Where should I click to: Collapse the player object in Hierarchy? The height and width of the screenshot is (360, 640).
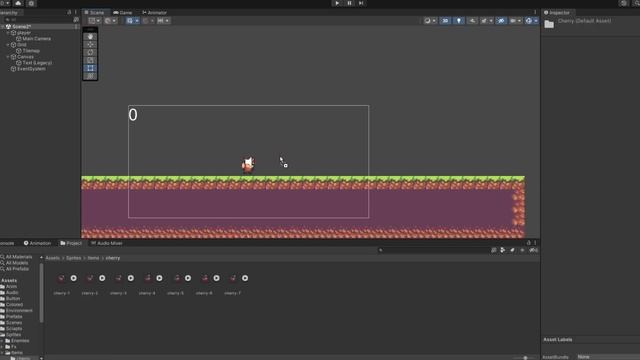8,33
